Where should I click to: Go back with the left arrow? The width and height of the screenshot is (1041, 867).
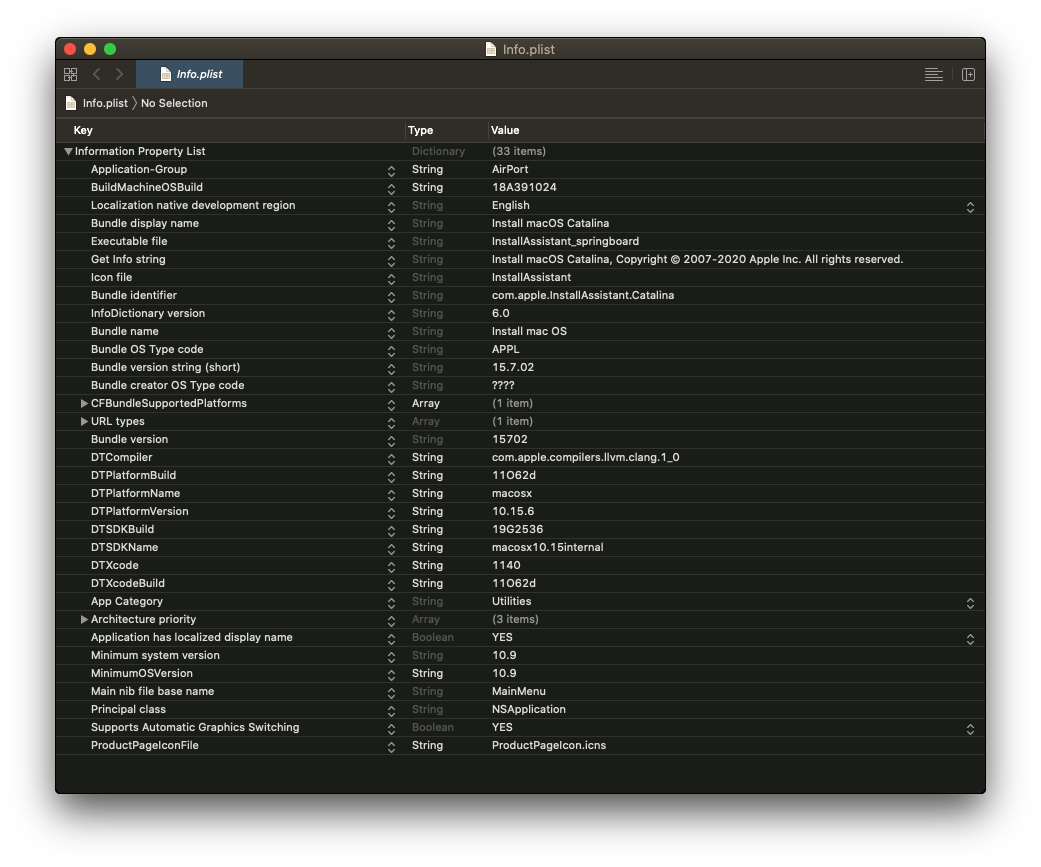click(x=97, y=74)
